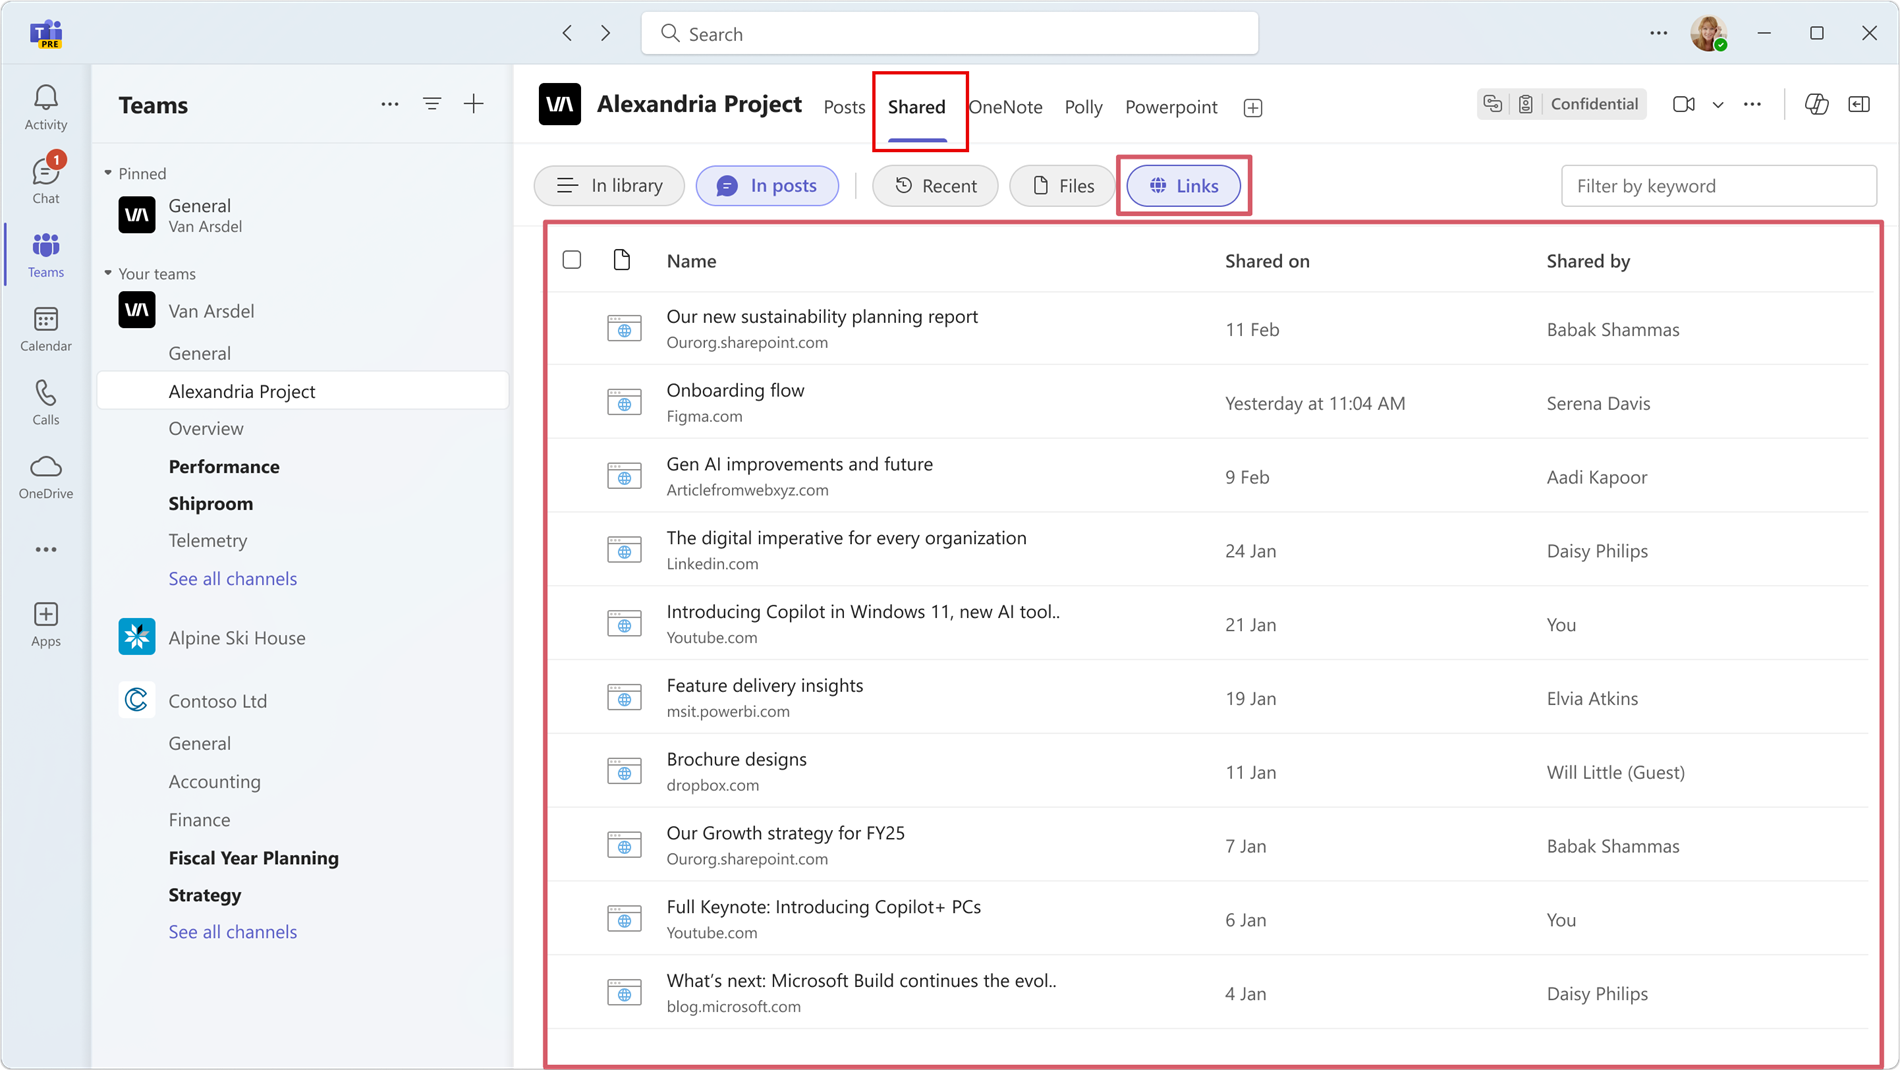The height and width of the screenshot is (1070, 1900).
Task: Open Our new sustainability planning report link
Action: tap(822, 316)
